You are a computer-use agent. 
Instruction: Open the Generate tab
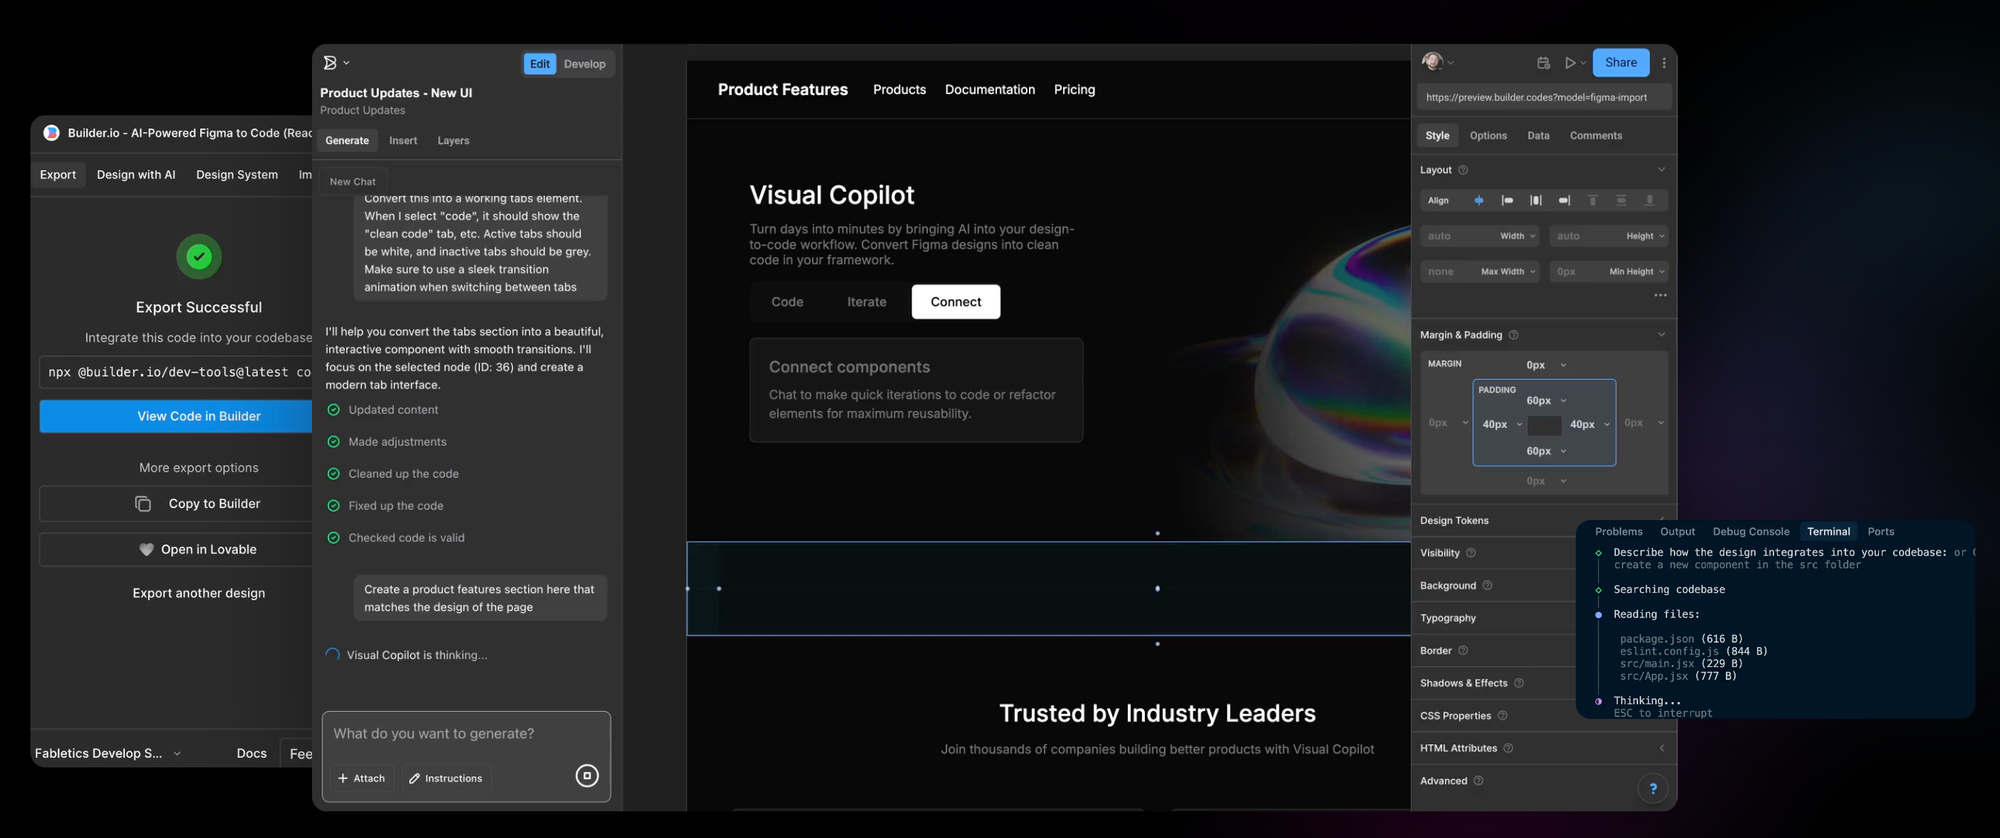(347, 141)
